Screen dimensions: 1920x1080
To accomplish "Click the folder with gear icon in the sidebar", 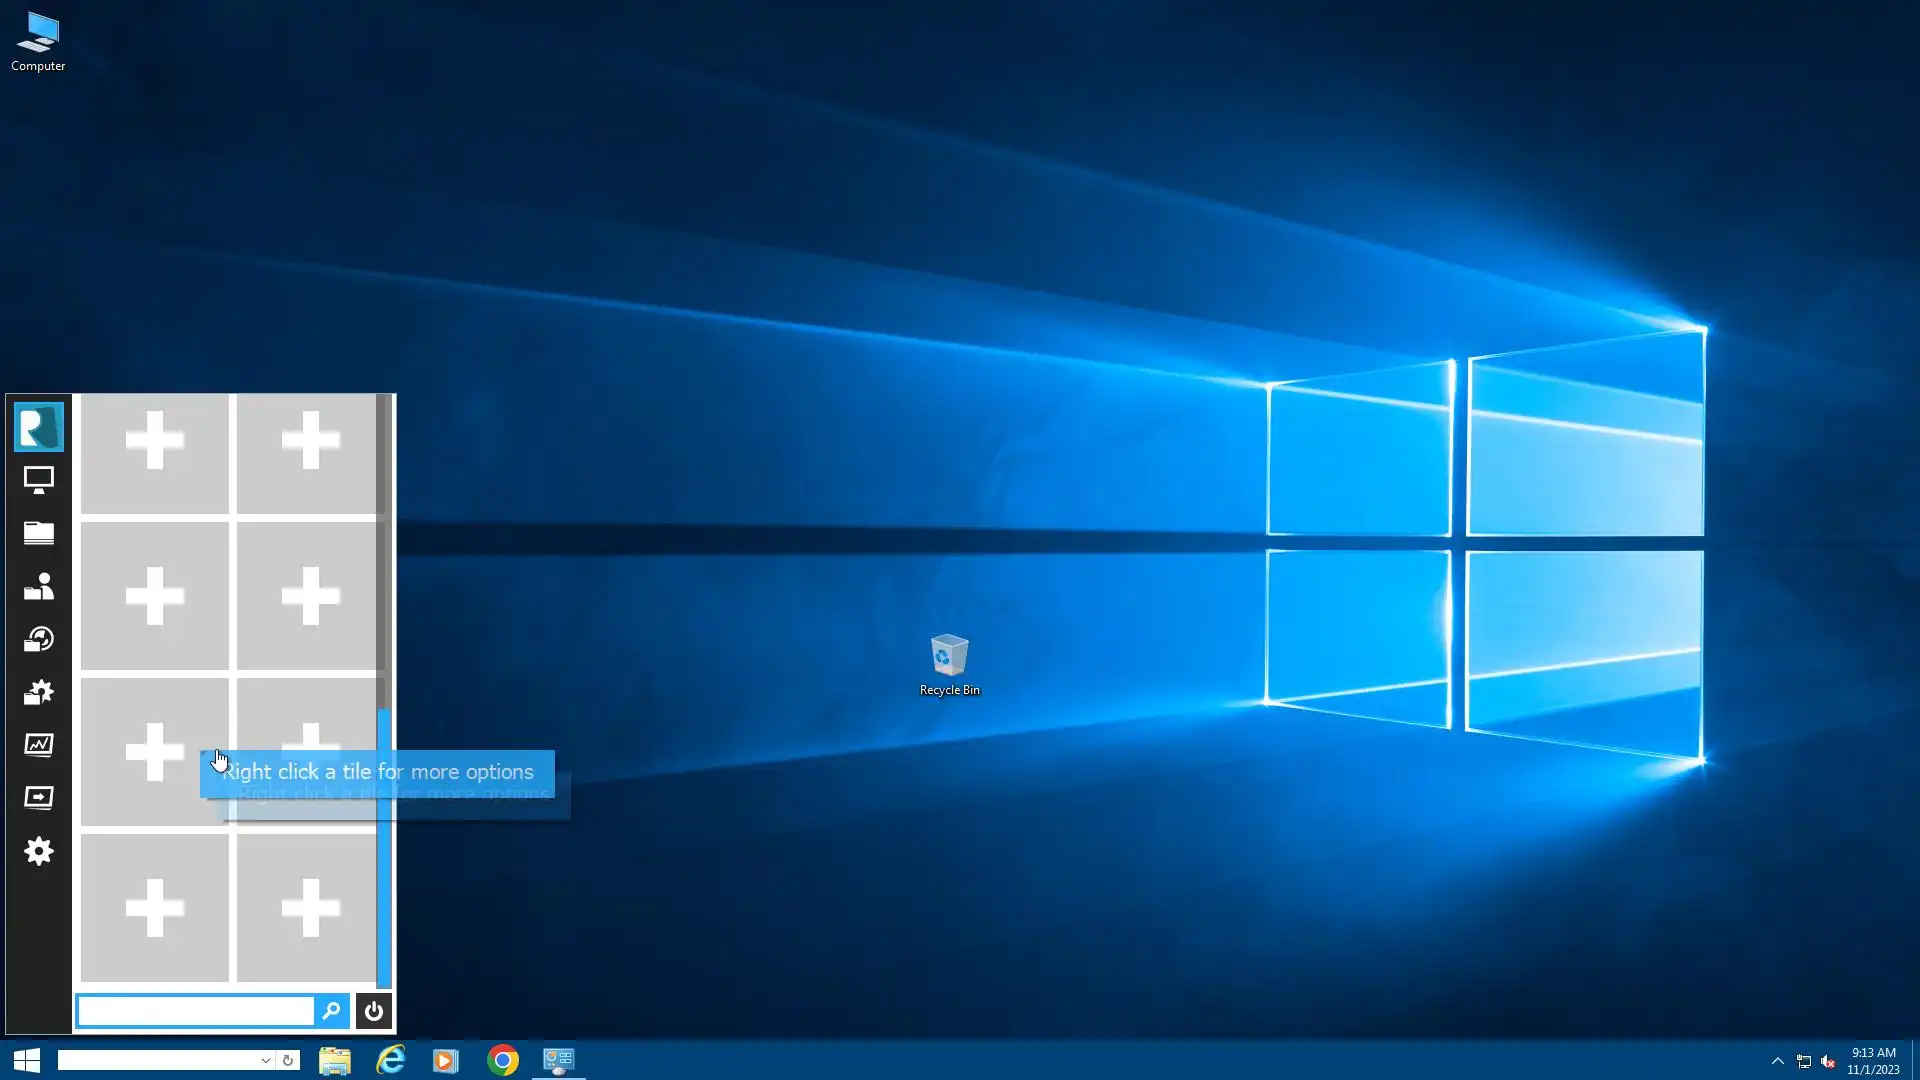I will point(38,692).
